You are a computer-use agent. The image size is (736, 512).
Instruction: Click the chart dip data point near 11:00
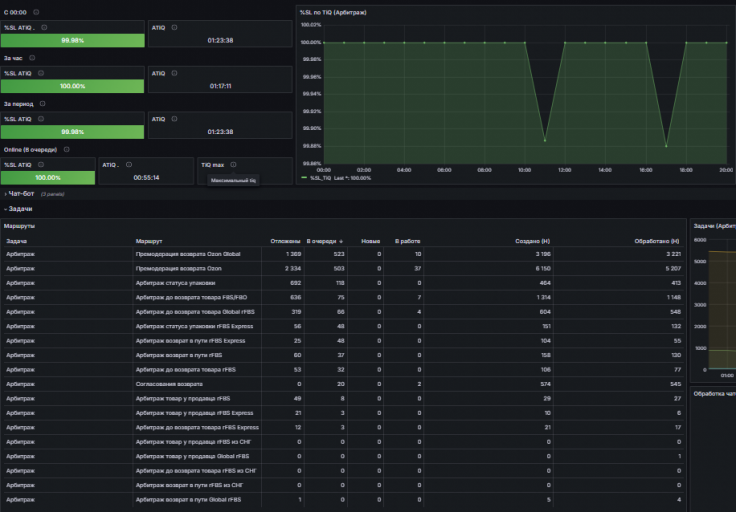tap(545, 140)
